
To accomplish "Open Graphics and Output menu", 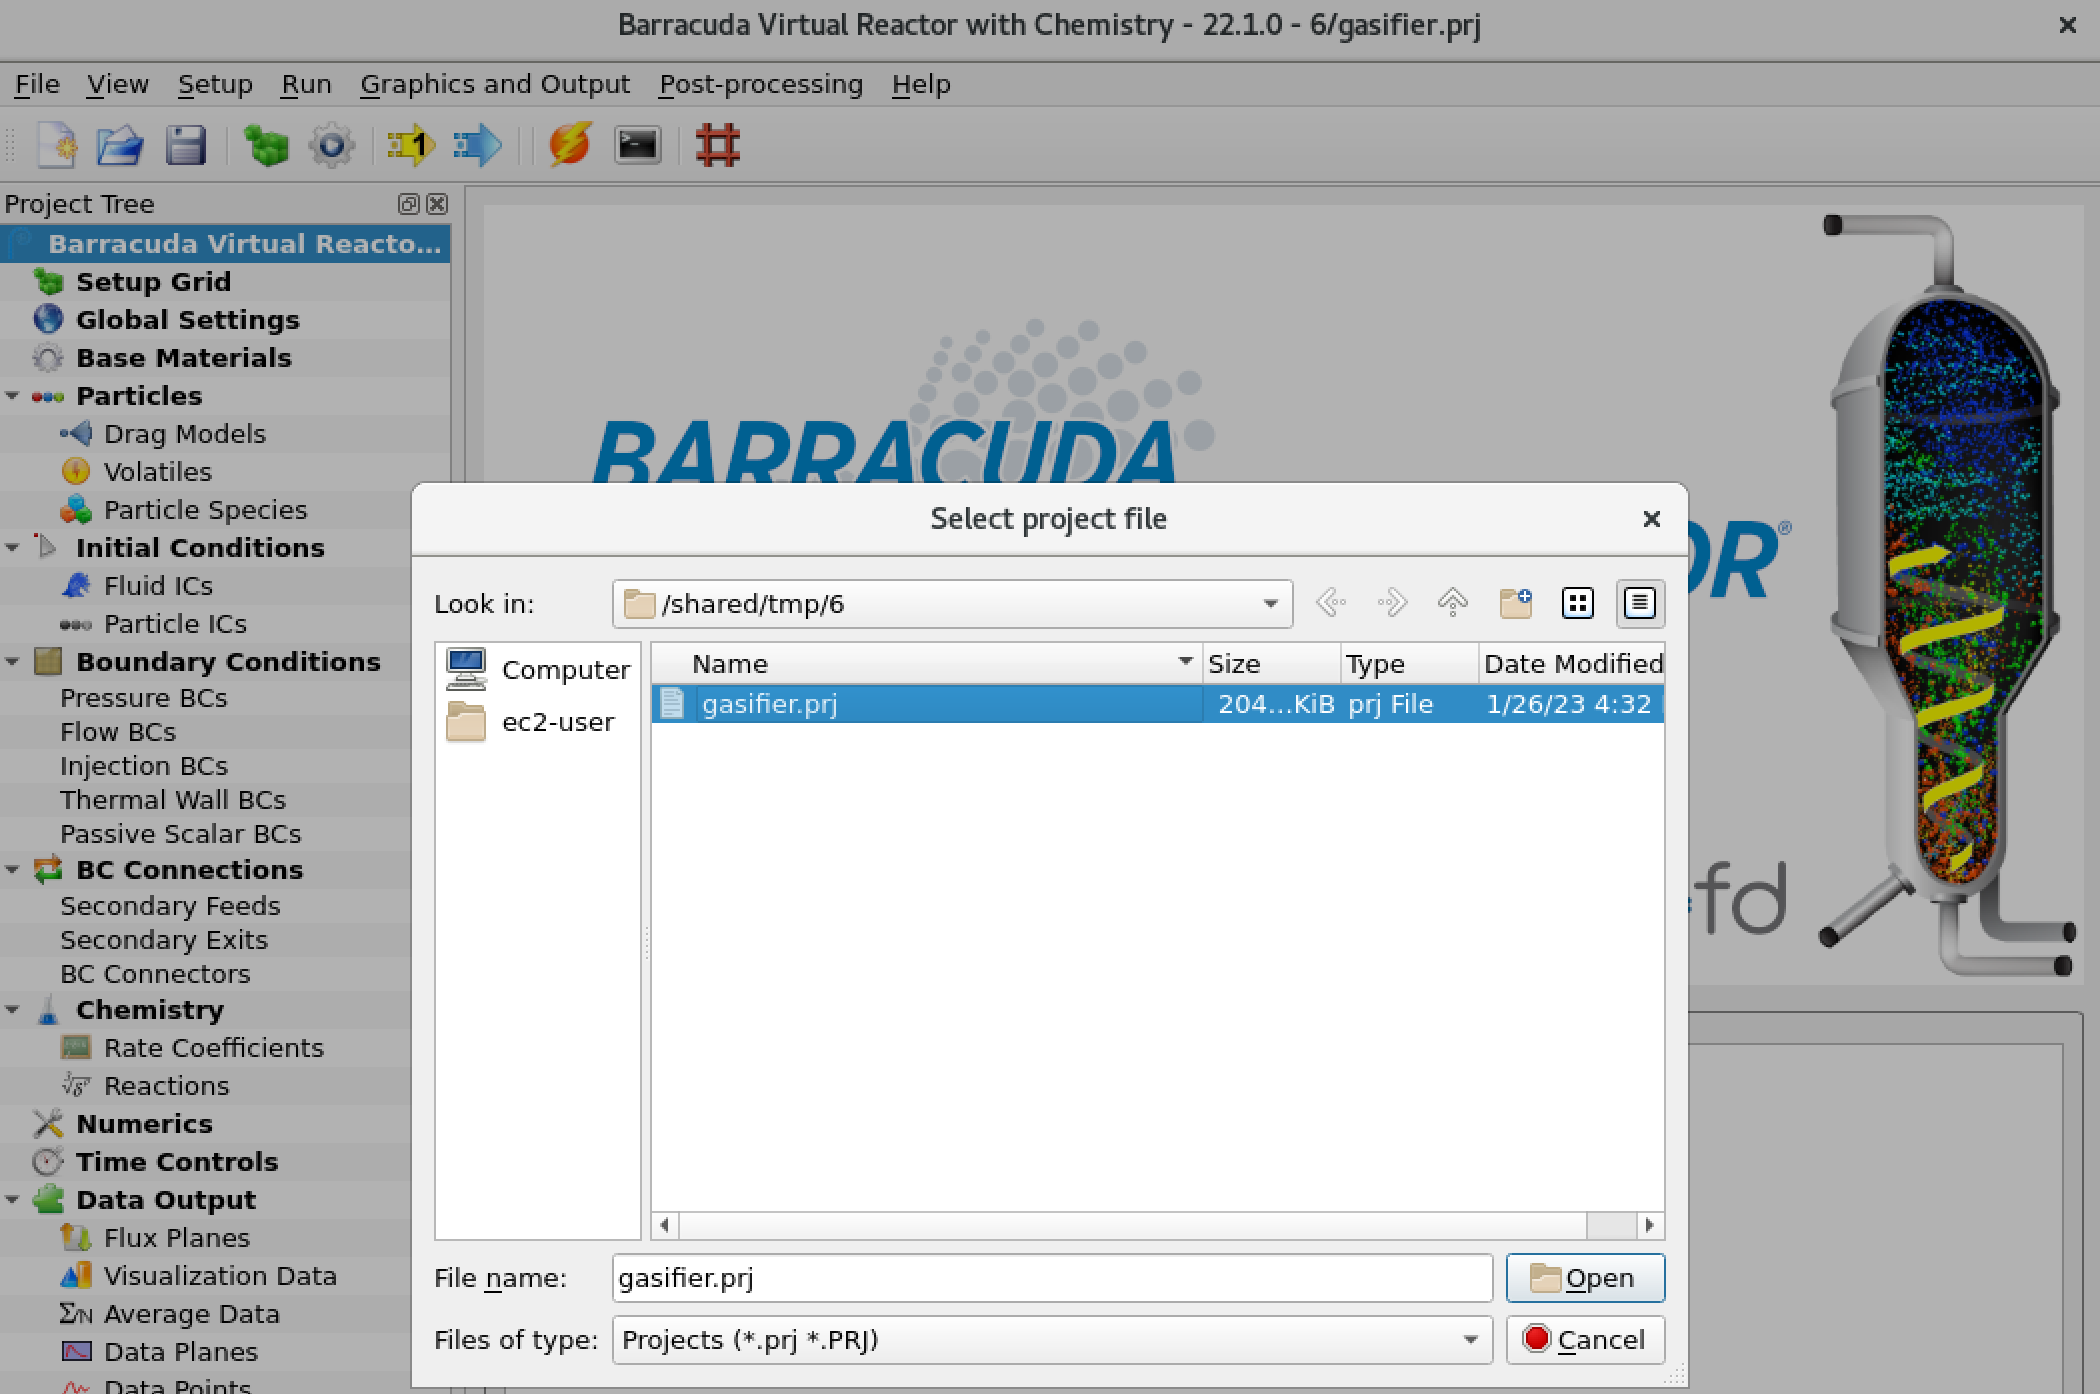I will 495,85.
